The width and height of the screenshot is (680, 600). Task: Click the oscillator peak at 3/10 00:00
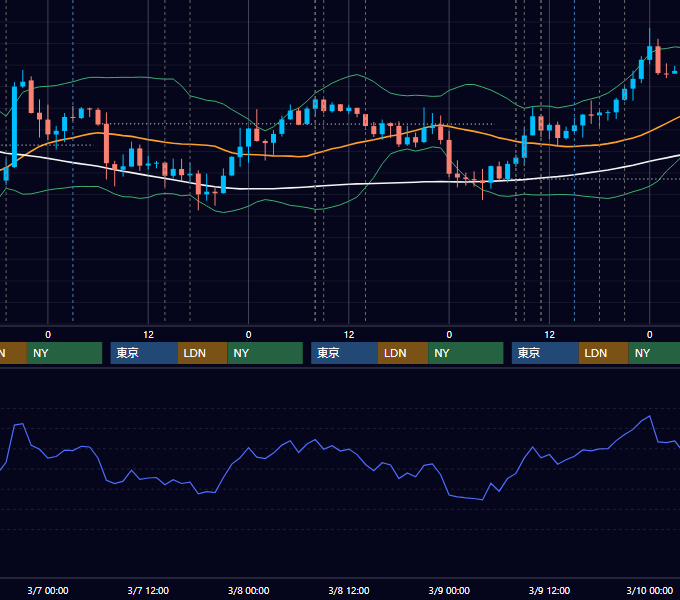[x=649, y=417]
